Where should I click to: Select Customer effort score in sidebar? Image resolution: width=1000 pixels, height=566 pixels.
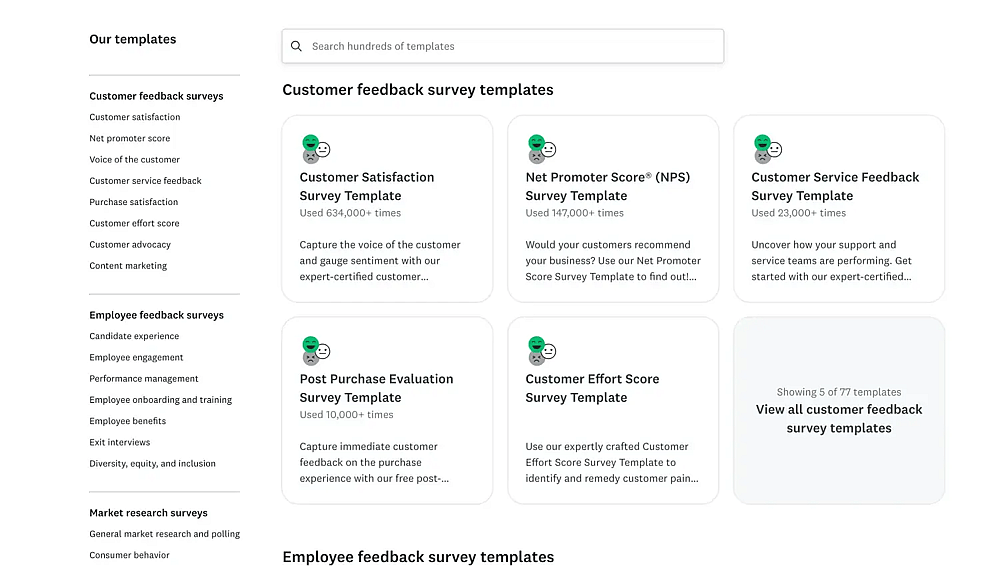coord(134,223)
